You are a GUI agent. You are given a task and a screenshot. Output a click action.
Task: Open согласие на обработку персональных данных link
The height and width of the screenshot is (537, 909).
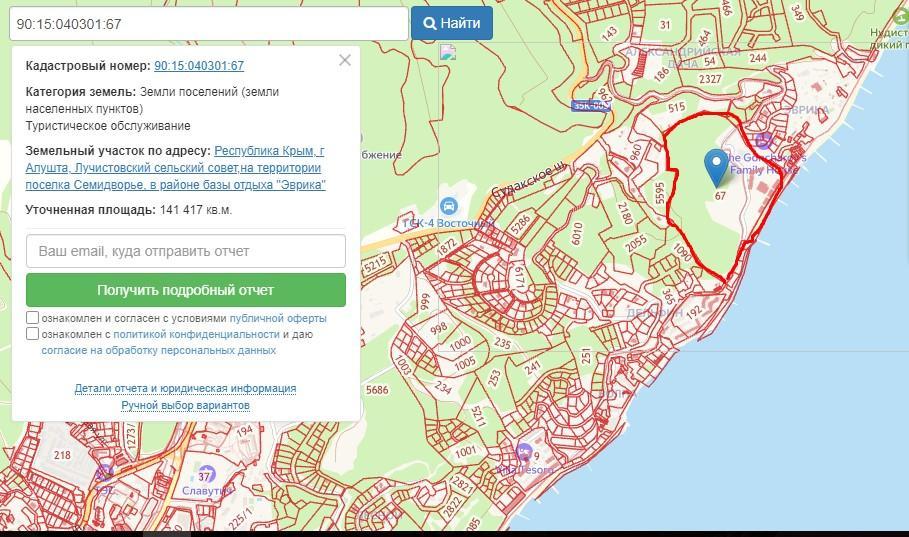coord(159,351)
